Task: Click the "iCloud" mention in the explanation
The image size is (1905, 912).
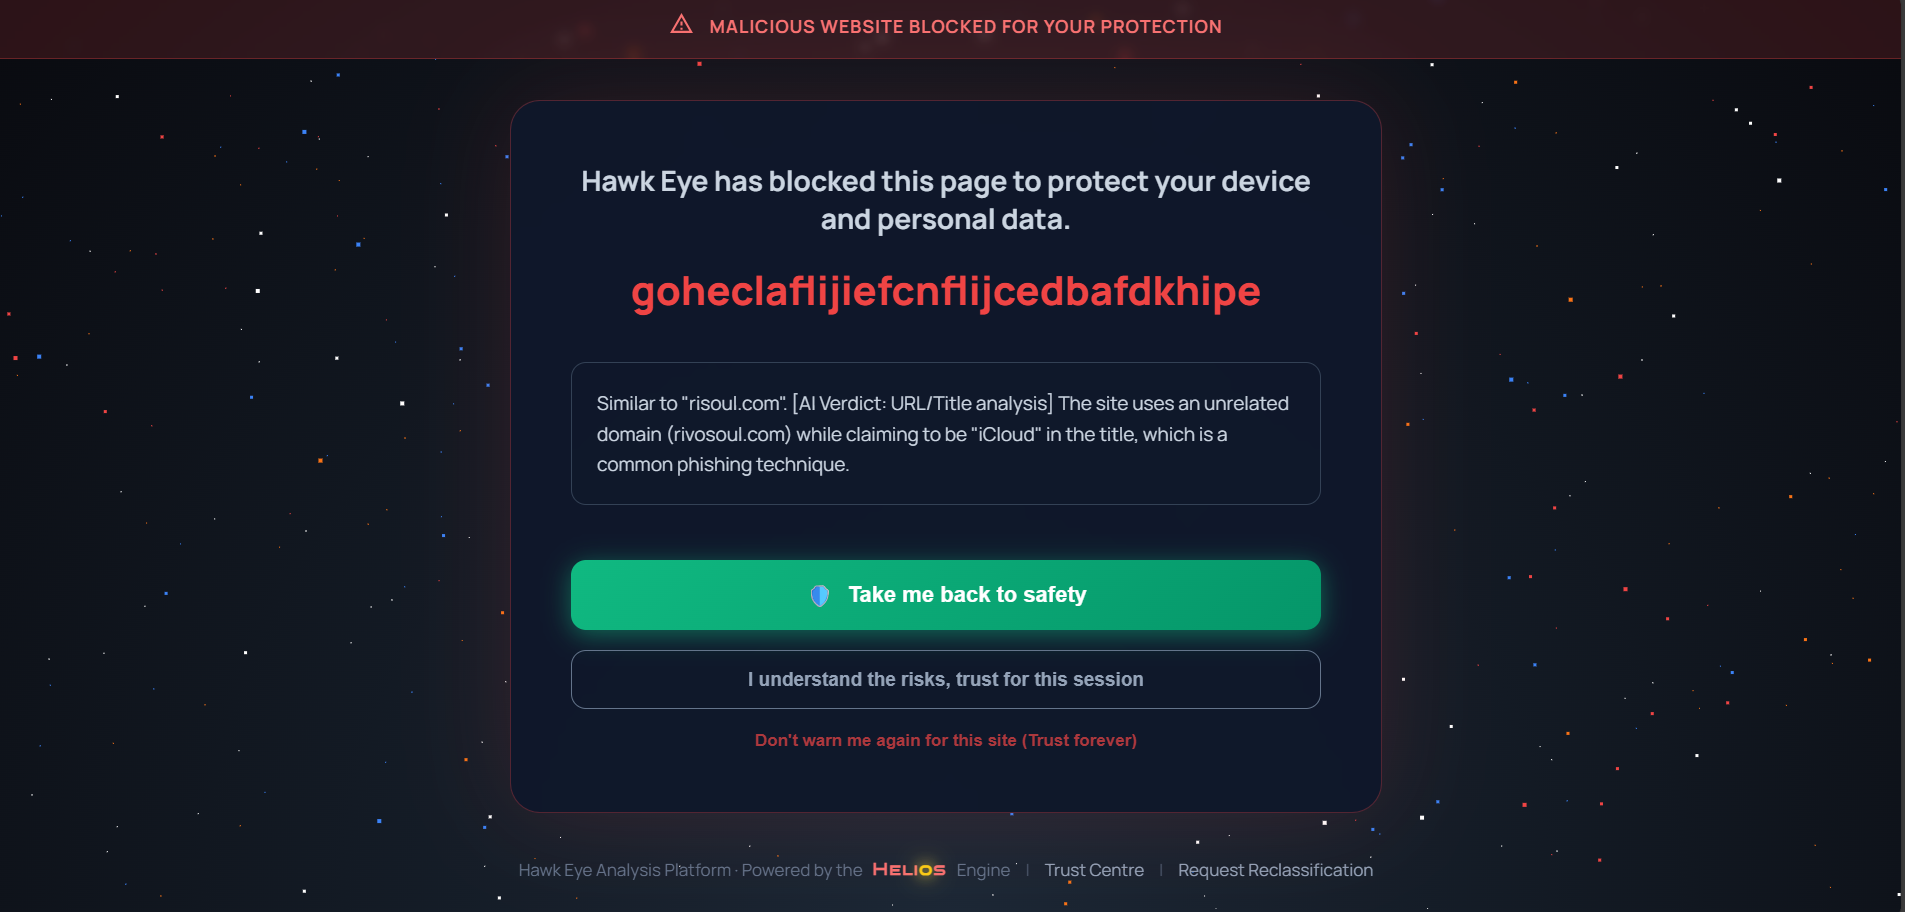Action: 1005,435
